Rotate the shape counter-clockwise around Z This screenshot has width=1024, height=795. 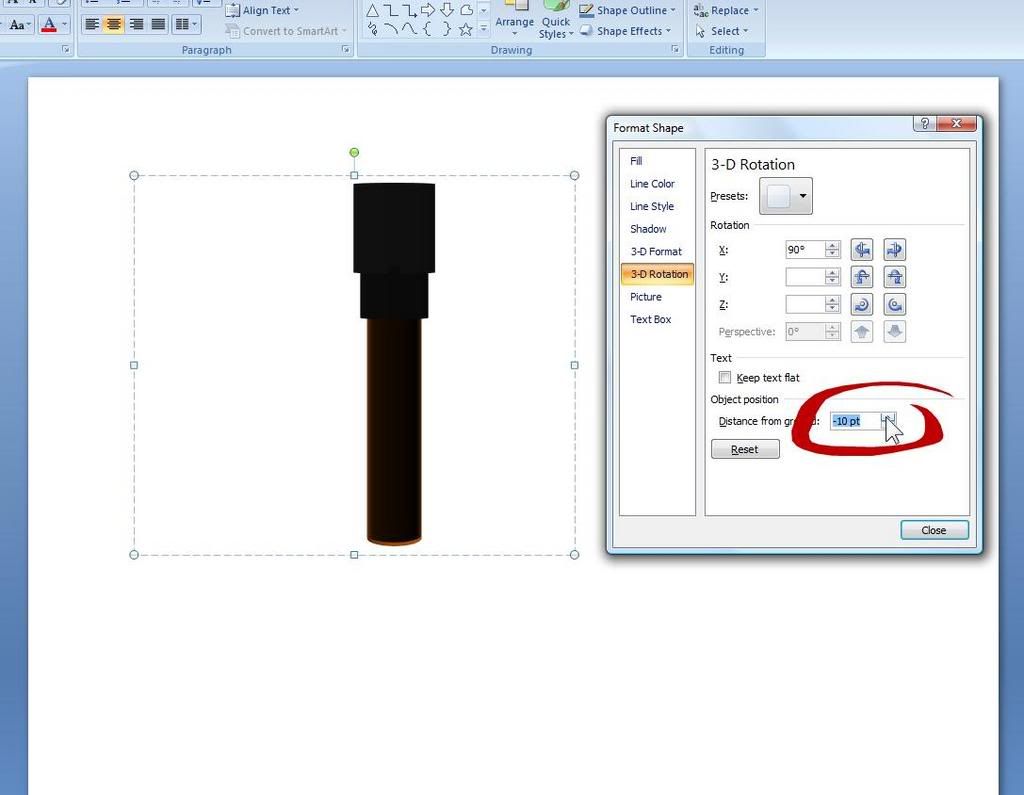[895, 304]
